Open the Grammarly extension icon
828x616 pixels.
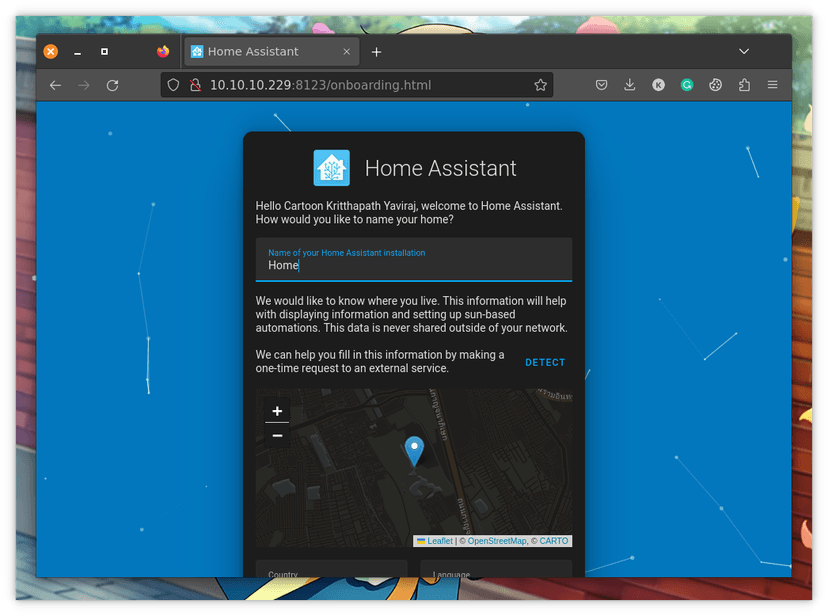click(687, 86)
